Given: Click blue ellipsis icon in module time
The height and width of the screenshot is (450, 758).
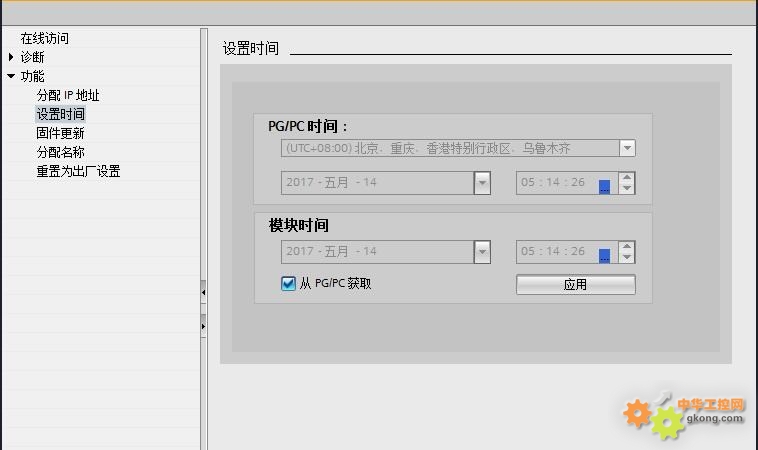Looking at the screenshot, I should click(604, 256).
